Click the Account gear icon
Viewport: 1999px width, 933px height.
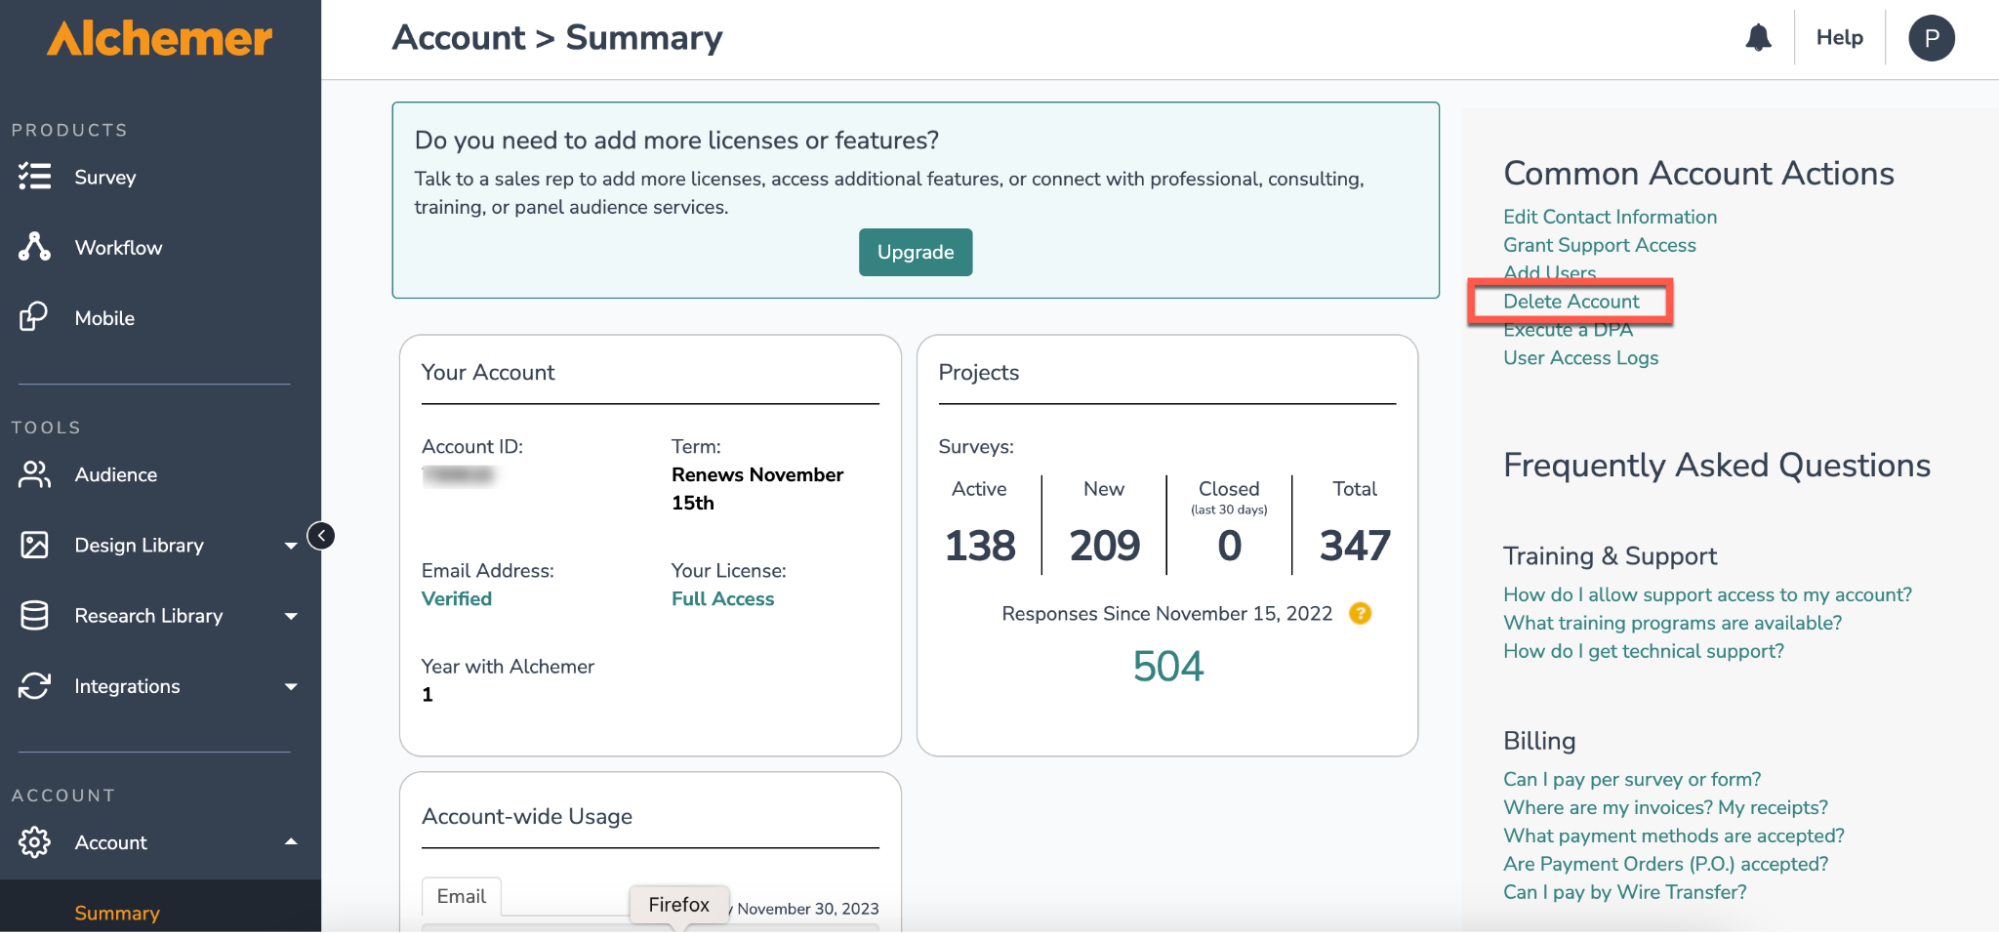[x=35, y=842]
